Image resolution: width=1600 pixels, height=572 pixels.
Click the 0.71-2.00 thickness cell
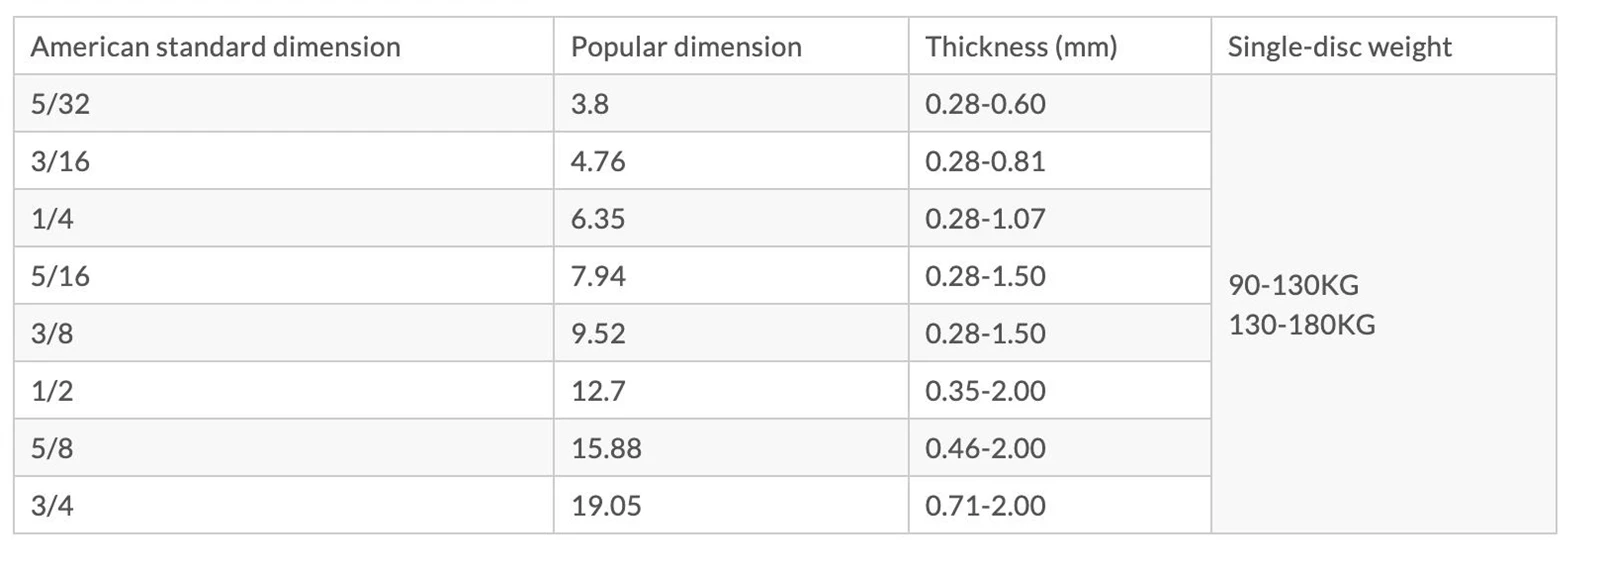pyautogui.click(x=1059, y=505)
